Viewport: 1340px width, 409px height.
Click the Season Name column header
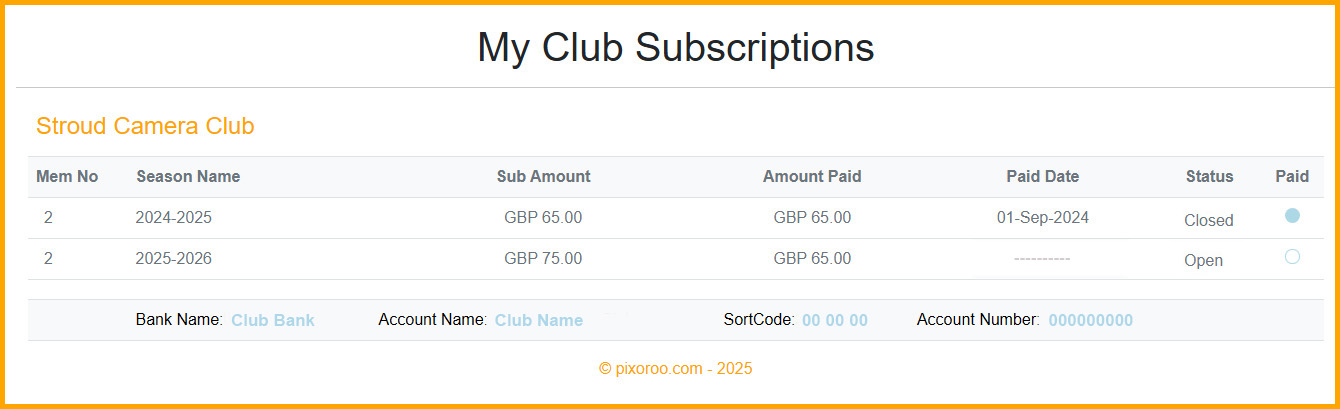coord(188,176)
